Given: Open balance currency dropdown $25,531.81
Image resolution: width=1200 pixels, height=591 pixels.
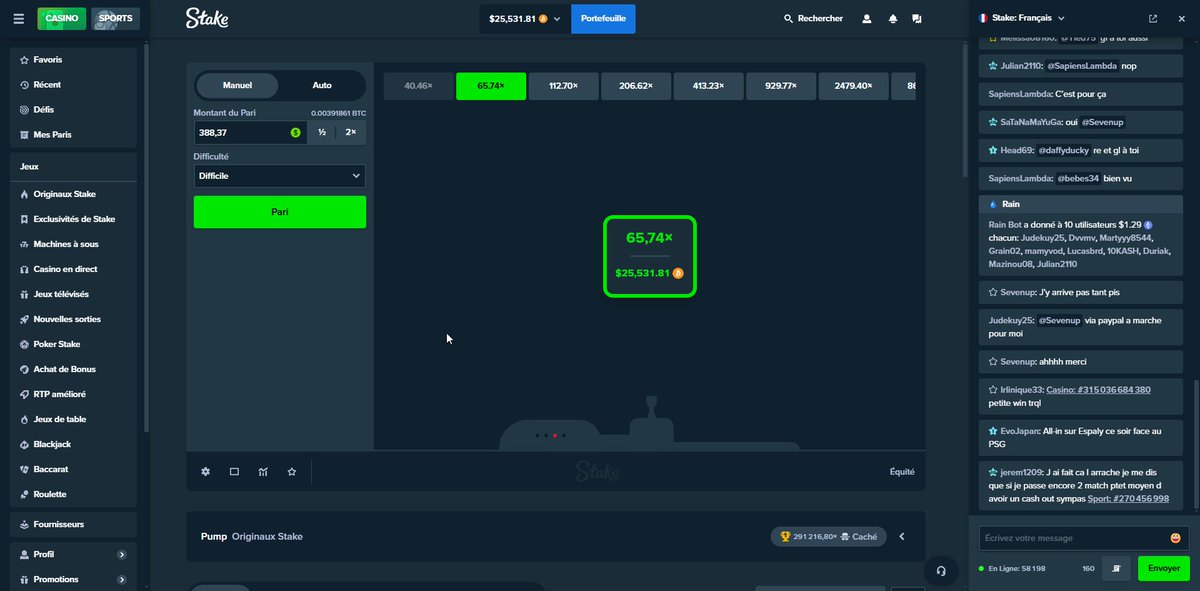Looking at the screenshot, I should (x=525, y=19).
